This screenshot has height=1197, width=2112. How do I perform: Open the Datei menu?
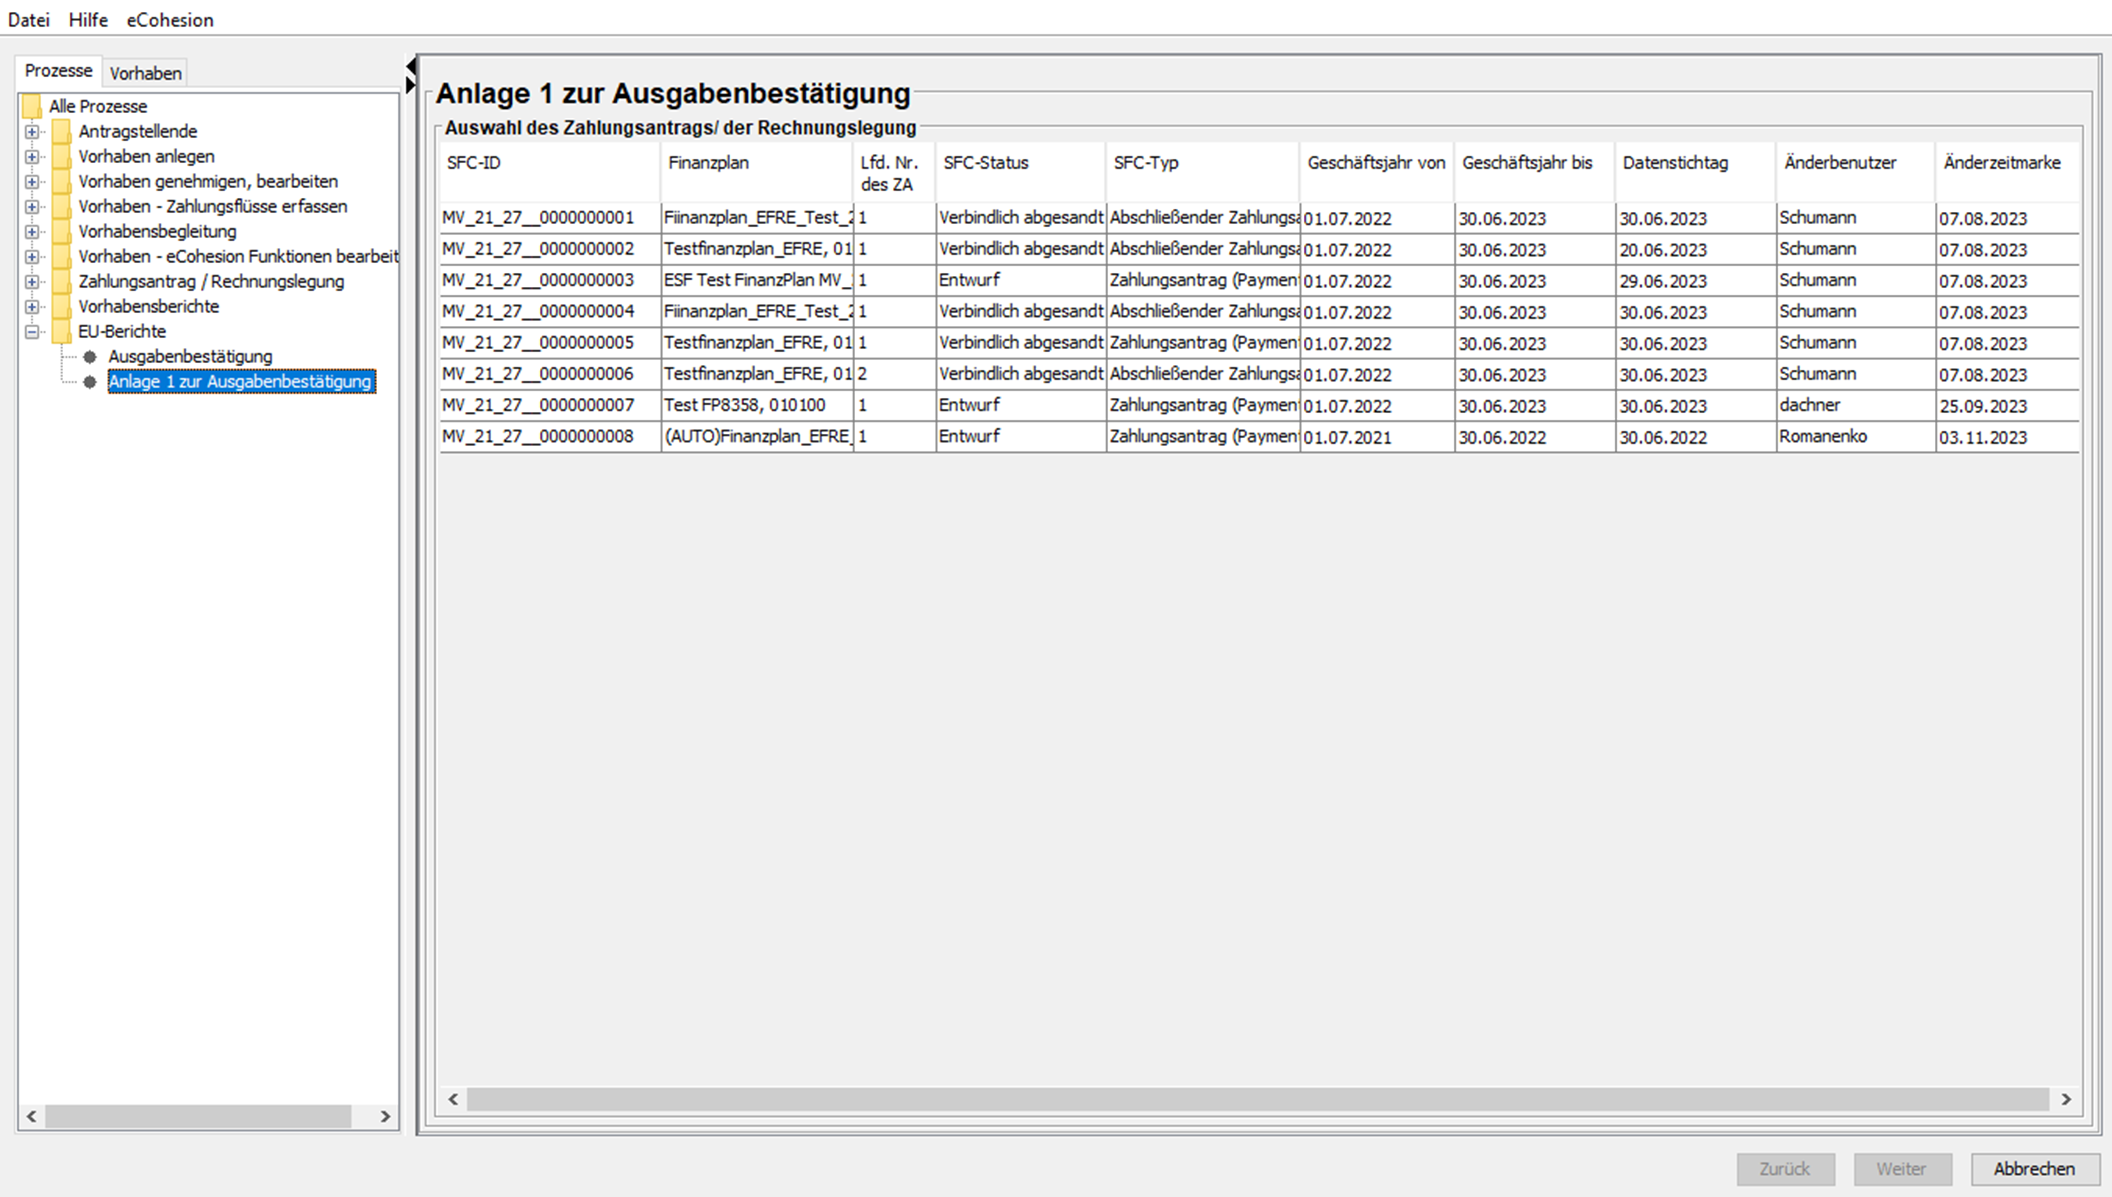(x=29, y=20)
